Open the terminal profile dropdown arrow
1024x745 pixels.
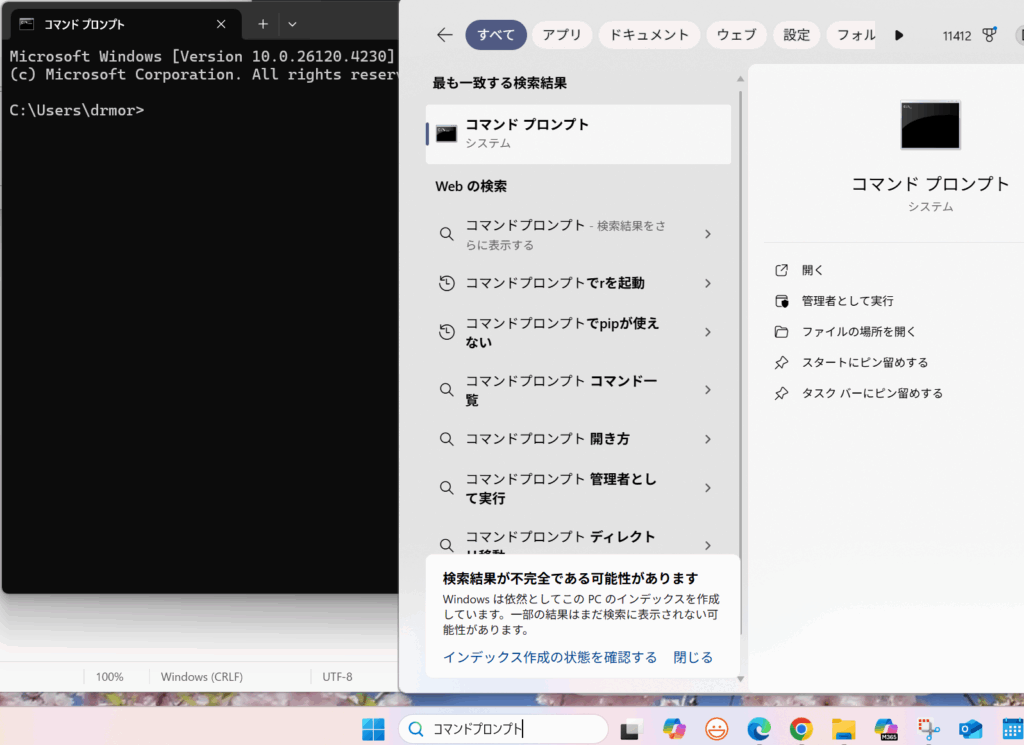[292, 24]
